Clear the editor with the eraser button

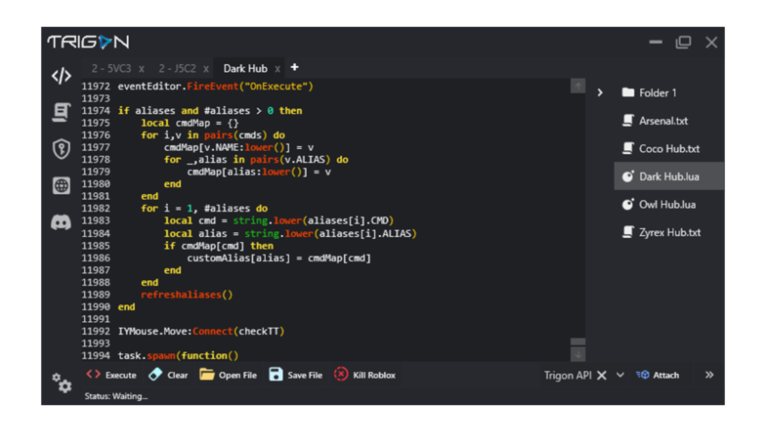click(167, 375)
